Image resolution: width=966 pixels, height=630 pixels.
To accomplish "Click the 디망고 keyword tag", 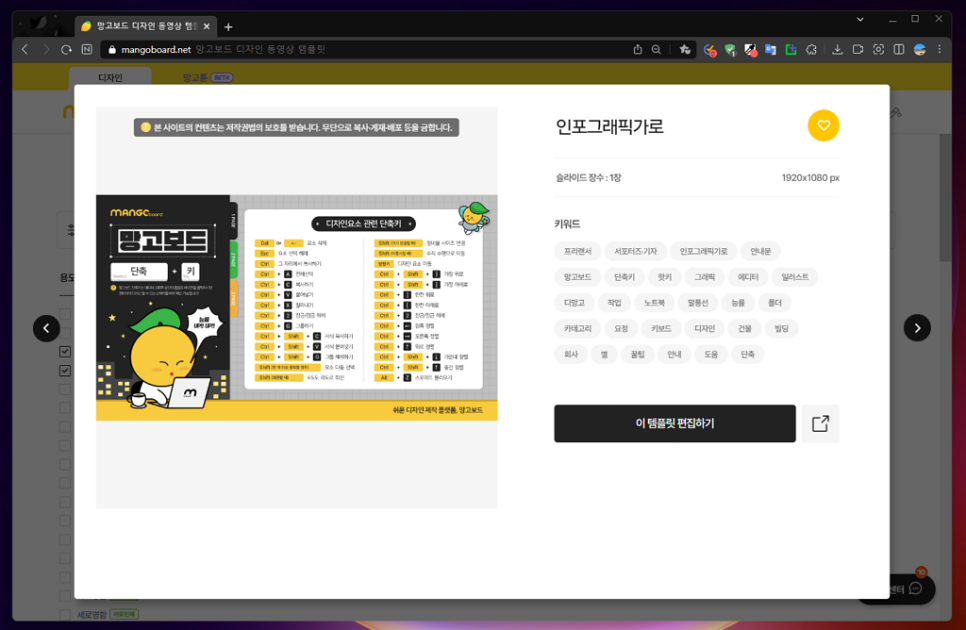I will [x=574, y=303].
